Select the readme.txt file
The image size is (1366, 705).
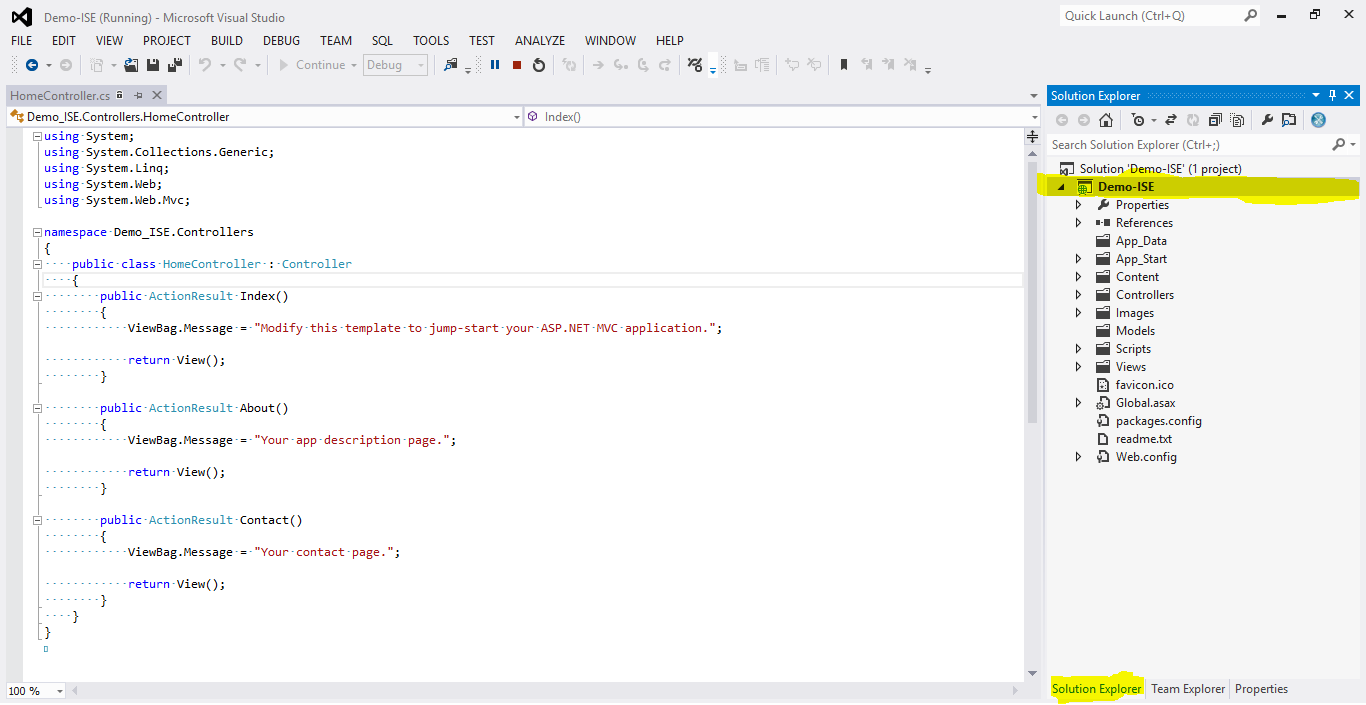[x=1144, y=439]
